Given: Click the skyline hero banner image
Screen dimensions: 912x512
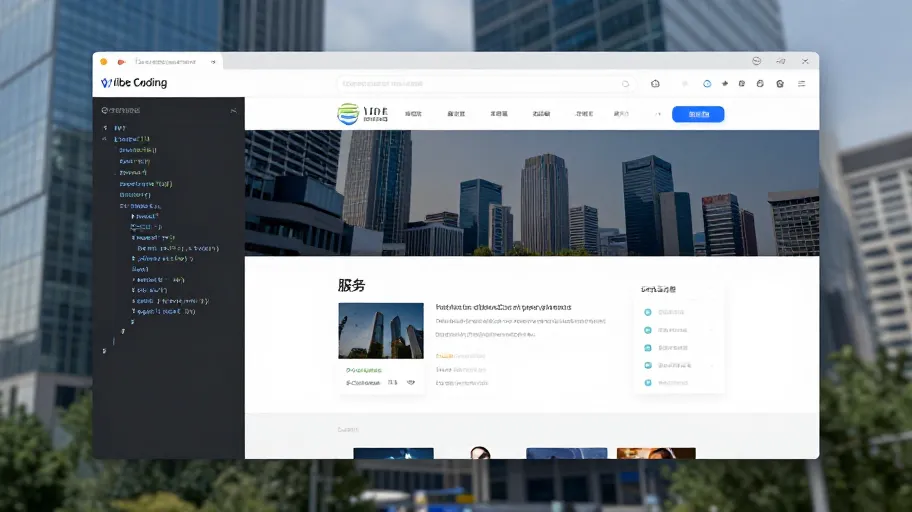Looking at the screenshot, I should click(532, 193).
